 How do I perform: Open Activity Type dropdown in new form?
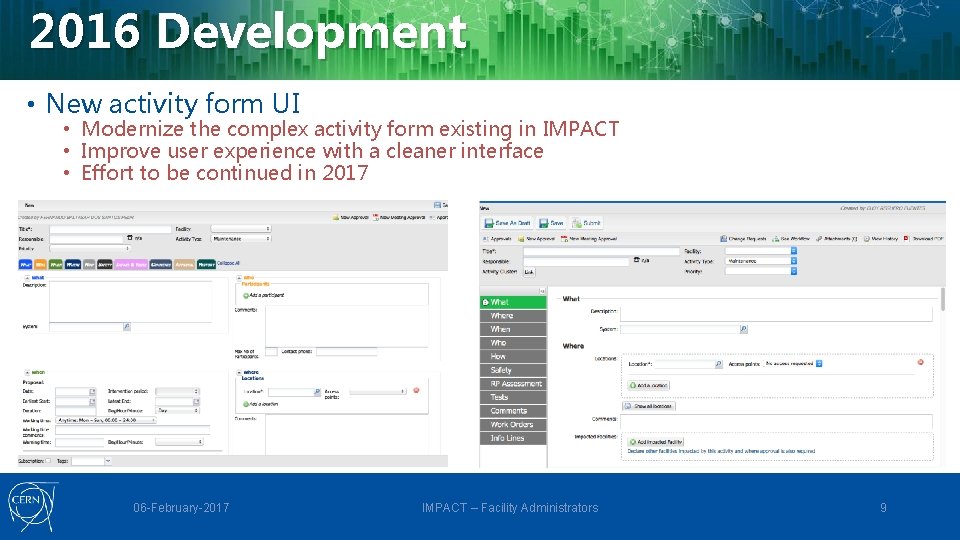point(761,261)
